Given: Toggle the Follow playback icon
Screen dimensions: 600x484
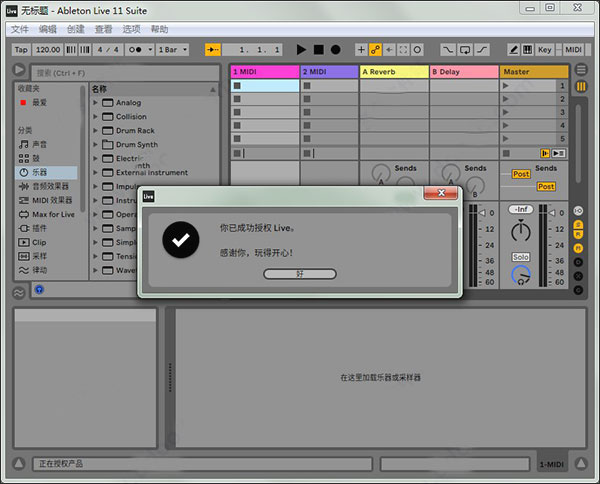Looking at the screenshot, I should (213, 50).
